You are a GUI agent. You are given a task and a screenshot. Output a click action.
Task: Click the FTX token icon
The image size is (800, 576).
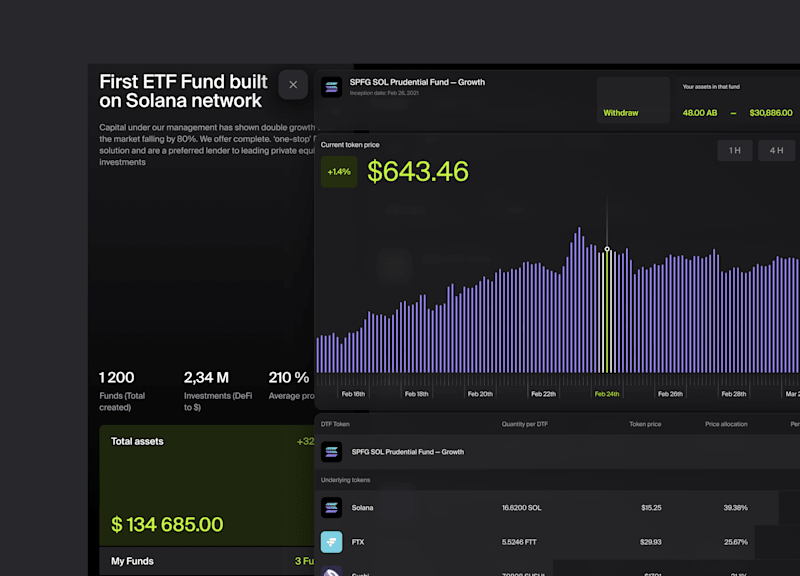332,542
